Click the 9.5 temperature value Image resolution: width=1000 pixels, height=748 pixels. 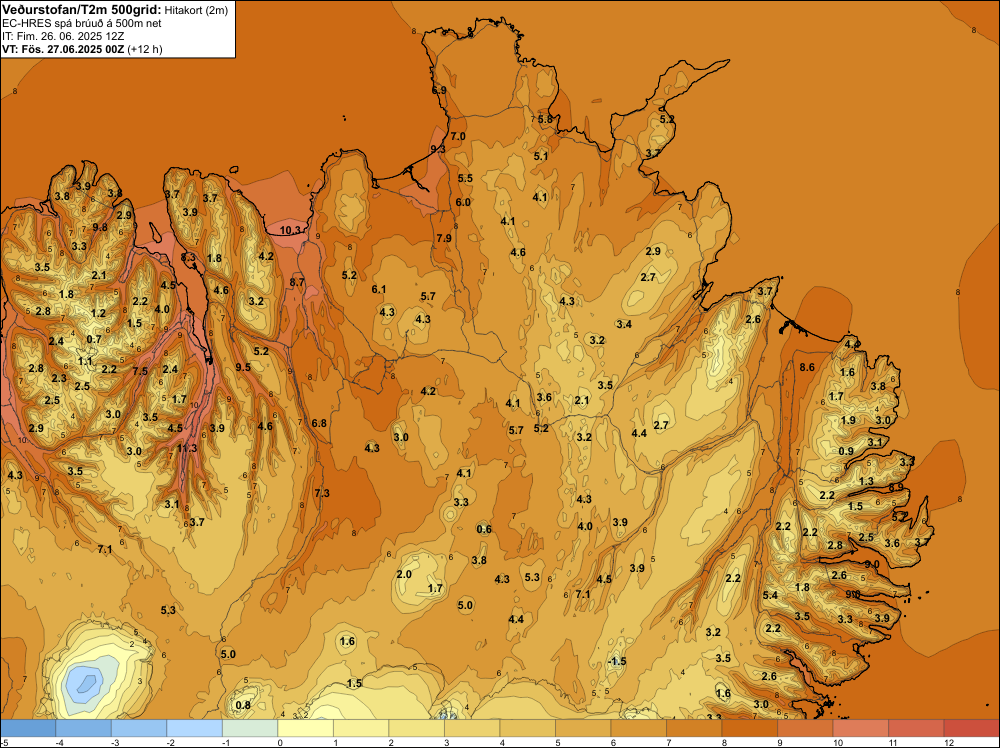click(x=243, y=367)
